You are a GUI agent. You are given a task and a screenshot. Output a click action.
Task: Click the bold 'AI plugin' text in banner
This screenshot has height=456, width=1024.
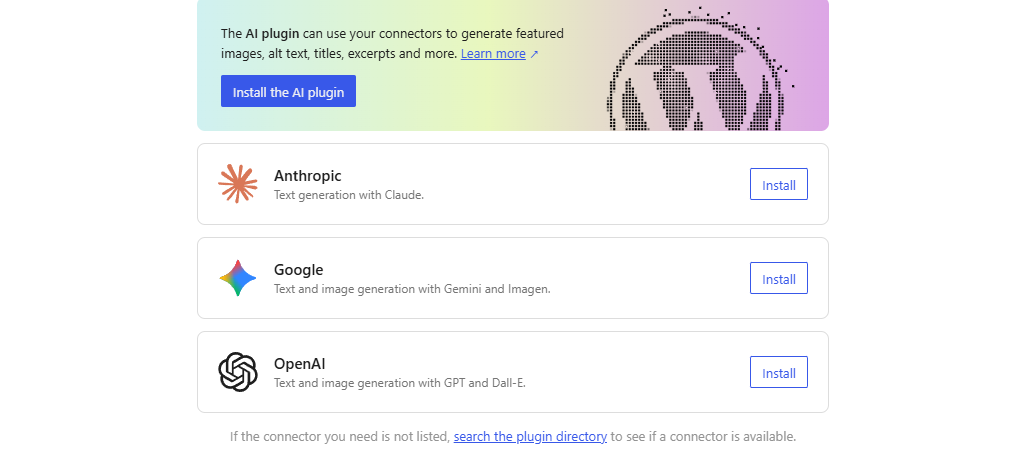[272, 33]
